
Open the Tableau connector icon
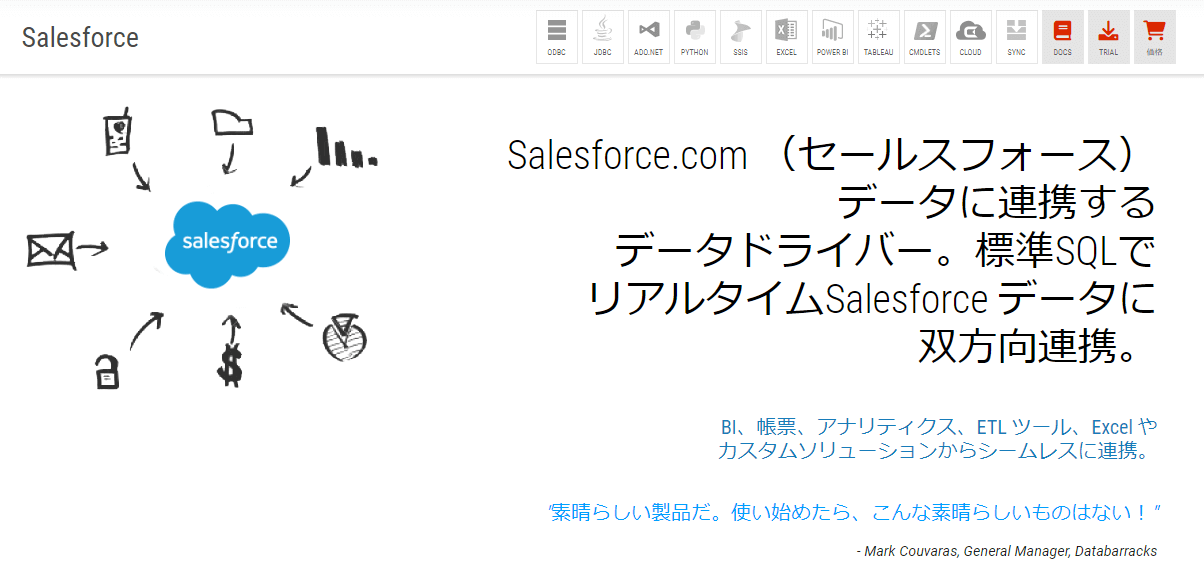point(878,37)
